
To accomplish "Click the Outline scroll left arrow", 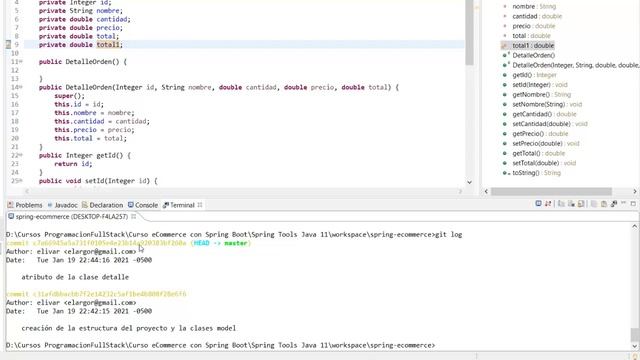I will click(x=486, y=191).
